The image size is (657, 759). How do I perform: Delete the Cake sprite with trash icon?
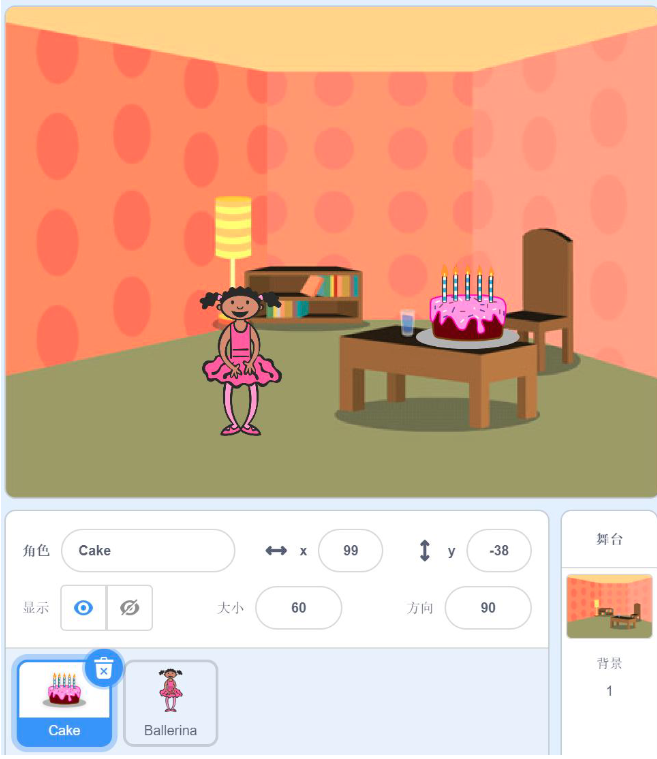(104, 669)
